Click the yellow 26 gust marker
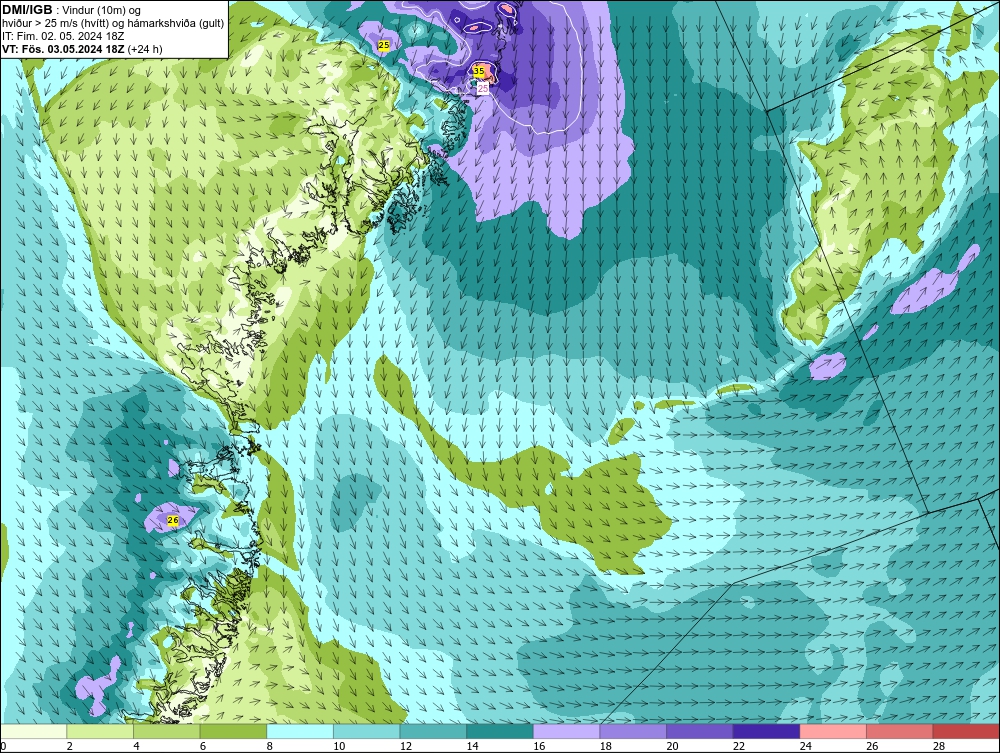1000x753 pixels. point(173,520)
